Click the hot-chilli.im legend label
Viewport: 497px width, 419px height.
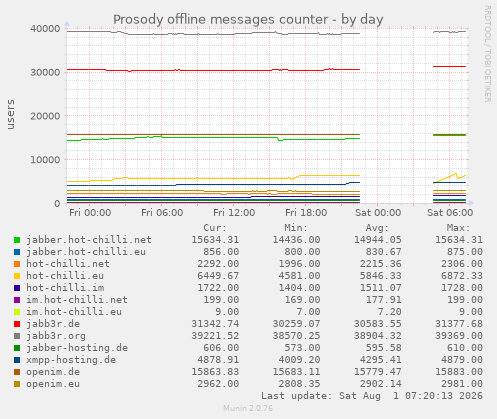tap(65, 288)
